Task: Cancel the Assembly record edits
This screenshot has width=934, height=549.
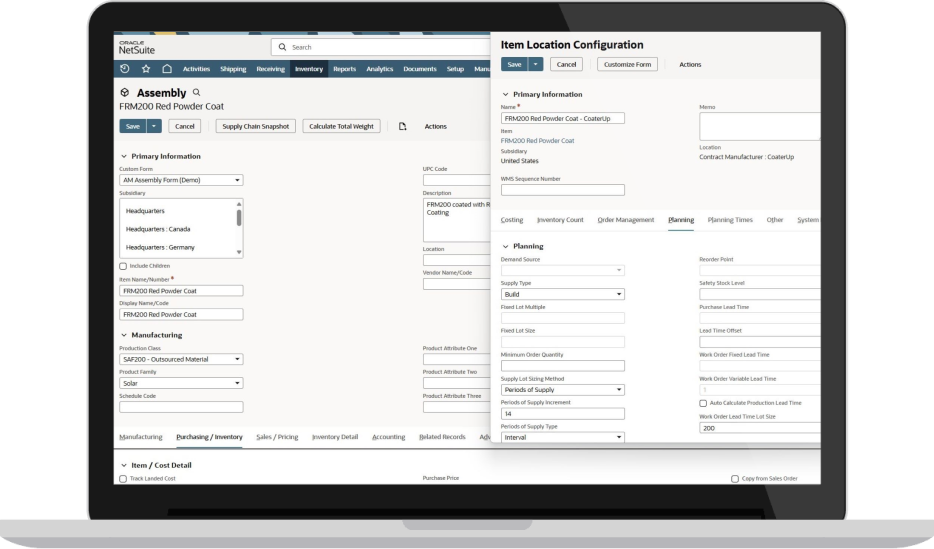Action: click(x=185, y=126)
